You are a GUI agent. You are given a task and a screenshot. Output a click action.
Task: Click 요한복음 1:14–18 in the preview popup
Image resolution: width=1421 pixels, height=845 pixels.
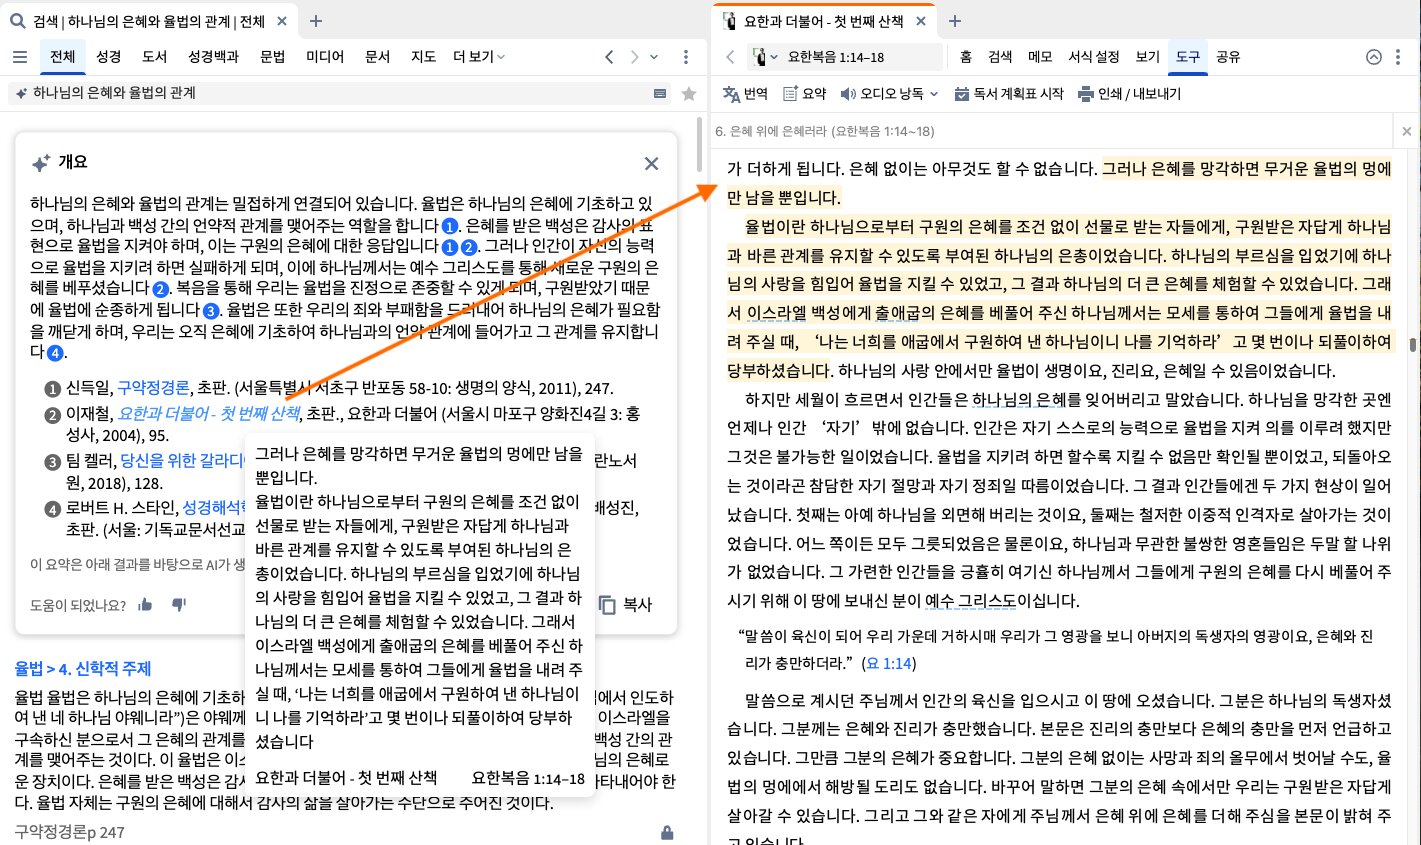tap(528, 778)
